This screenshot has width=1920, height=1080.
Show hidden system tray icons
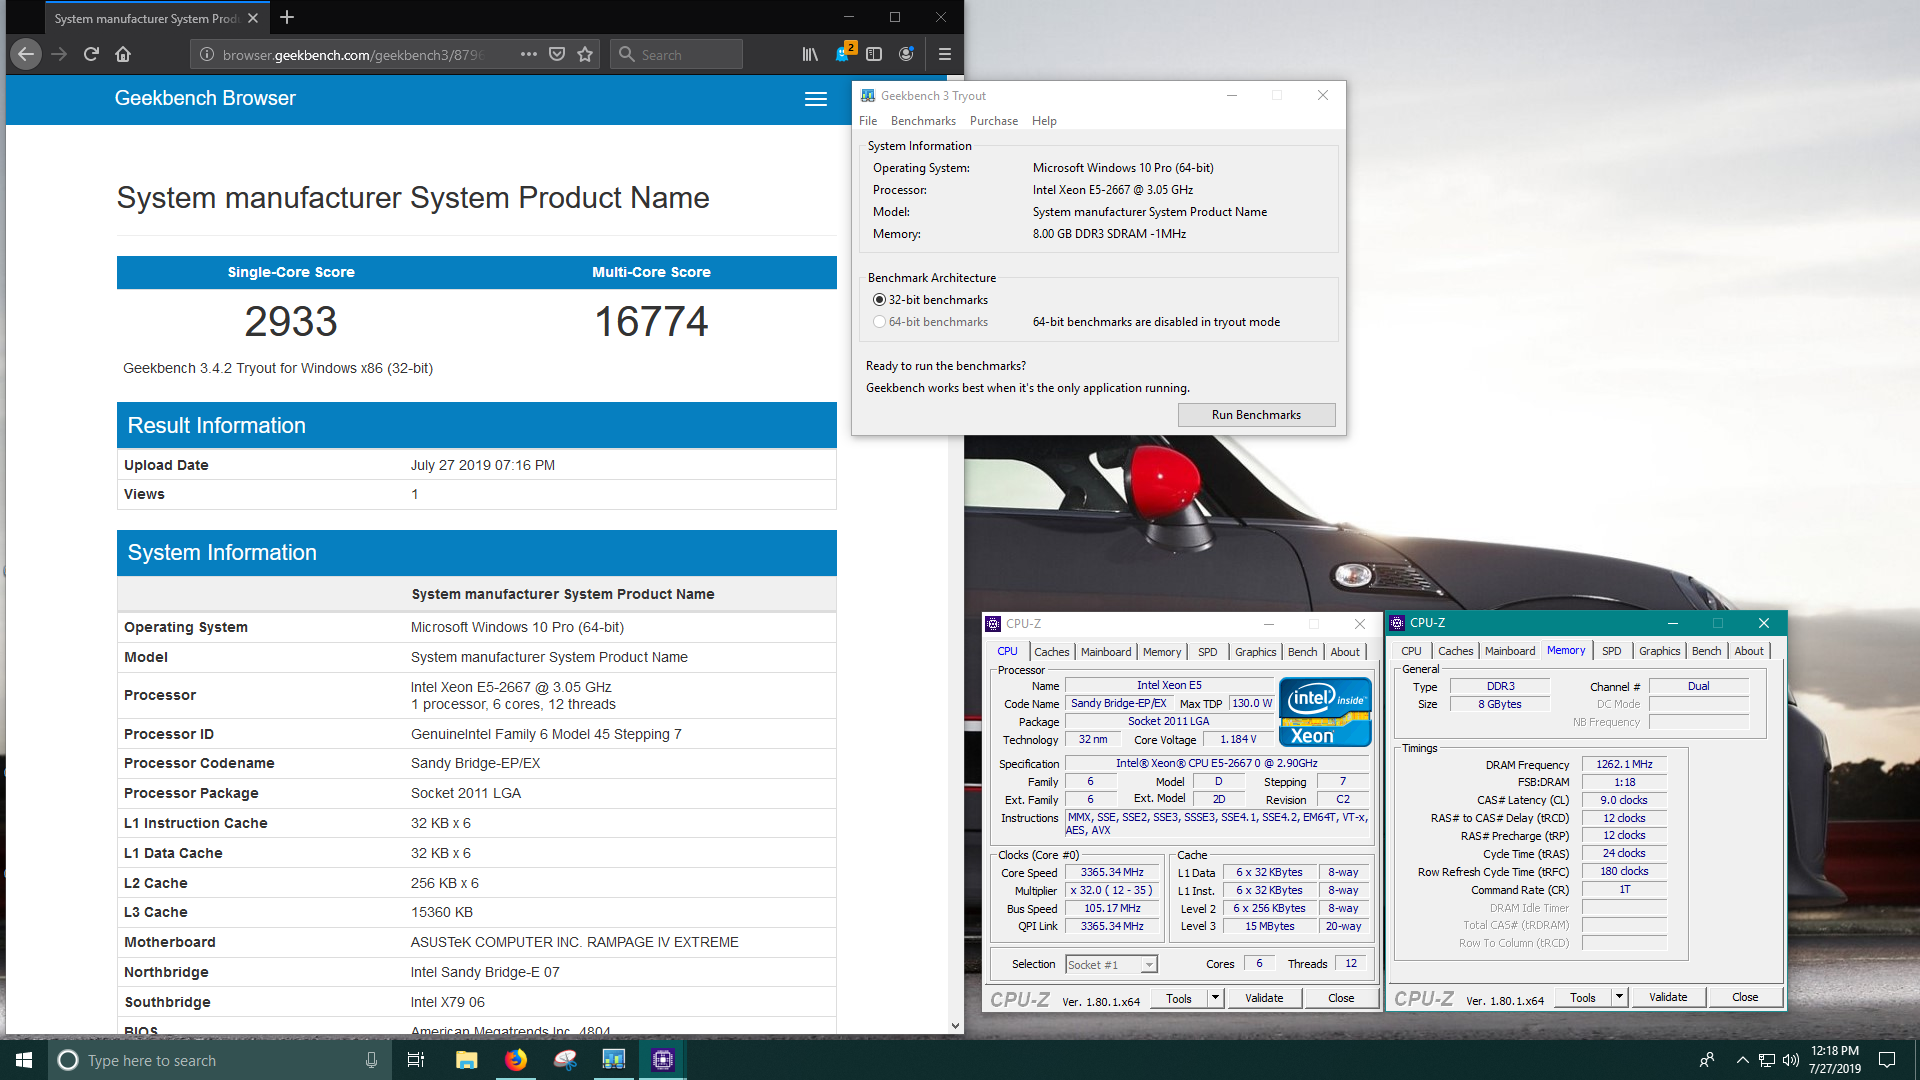tap(1742, 1060)
